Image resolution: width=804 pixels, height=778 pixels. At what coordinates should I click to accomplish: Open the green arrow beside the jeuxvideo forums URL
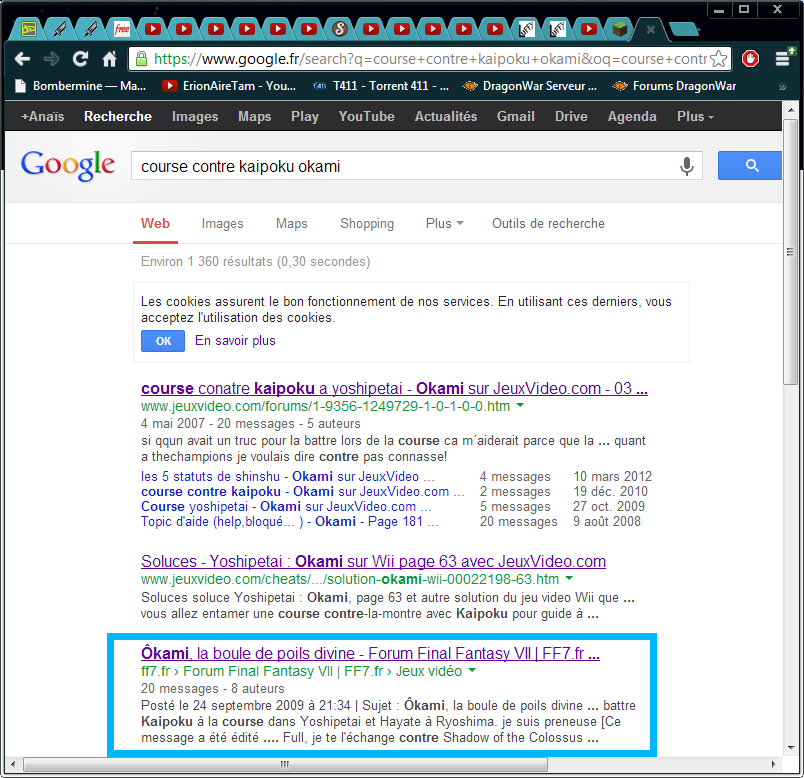click(x=520, y=405)
